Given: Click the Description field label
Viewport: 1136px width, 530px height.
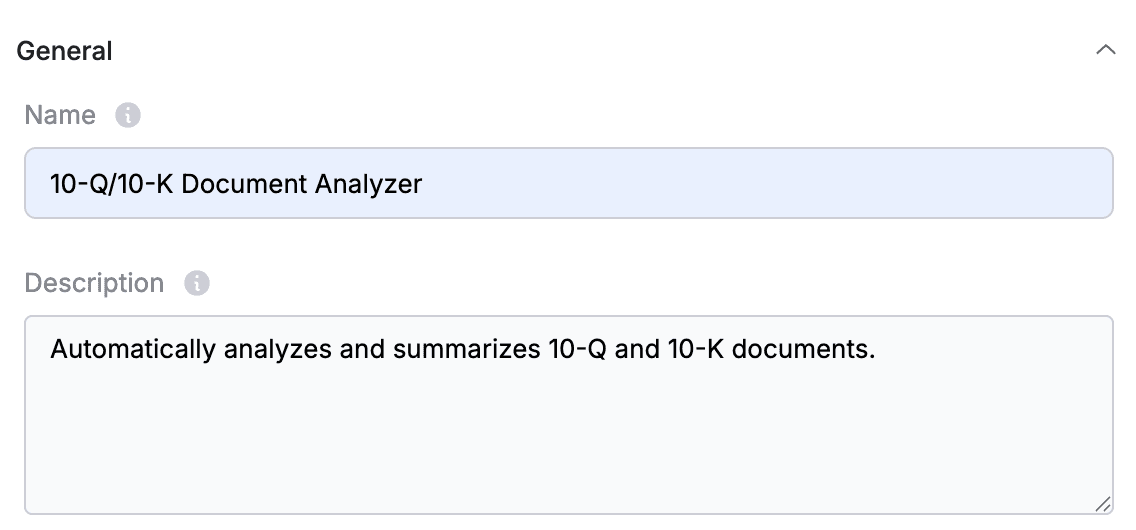Looking at the screenshot, I should pos(94,283).
